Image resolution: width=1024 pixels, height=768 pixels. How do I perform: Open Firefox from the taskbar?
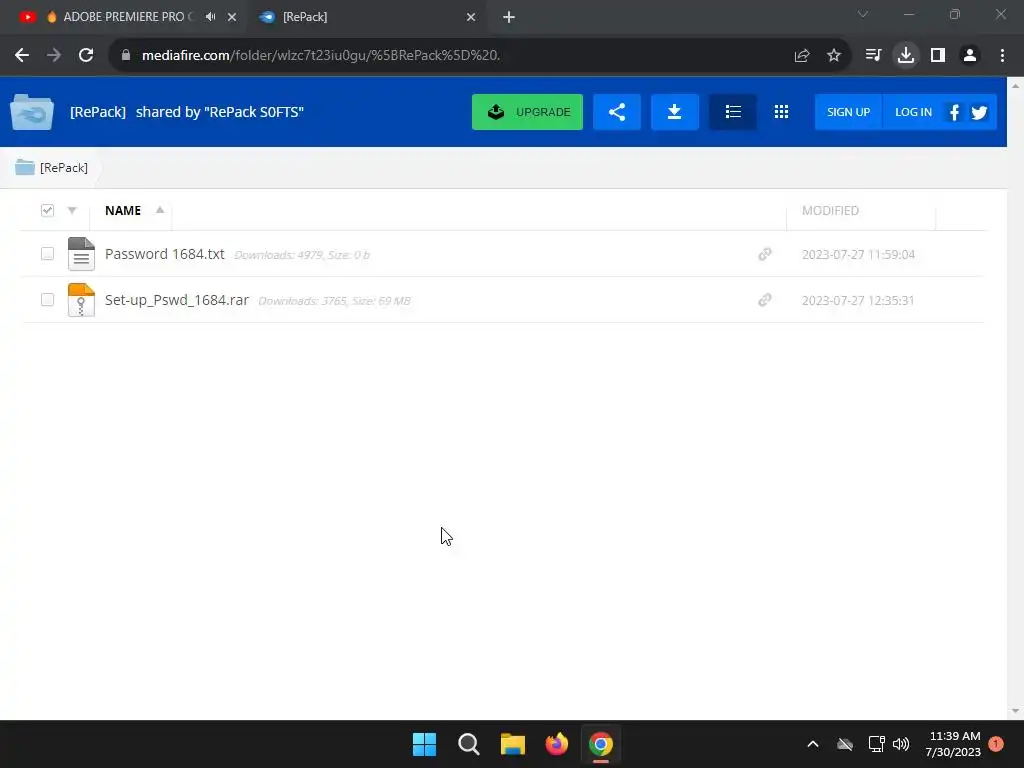click(x=556, y=744)
